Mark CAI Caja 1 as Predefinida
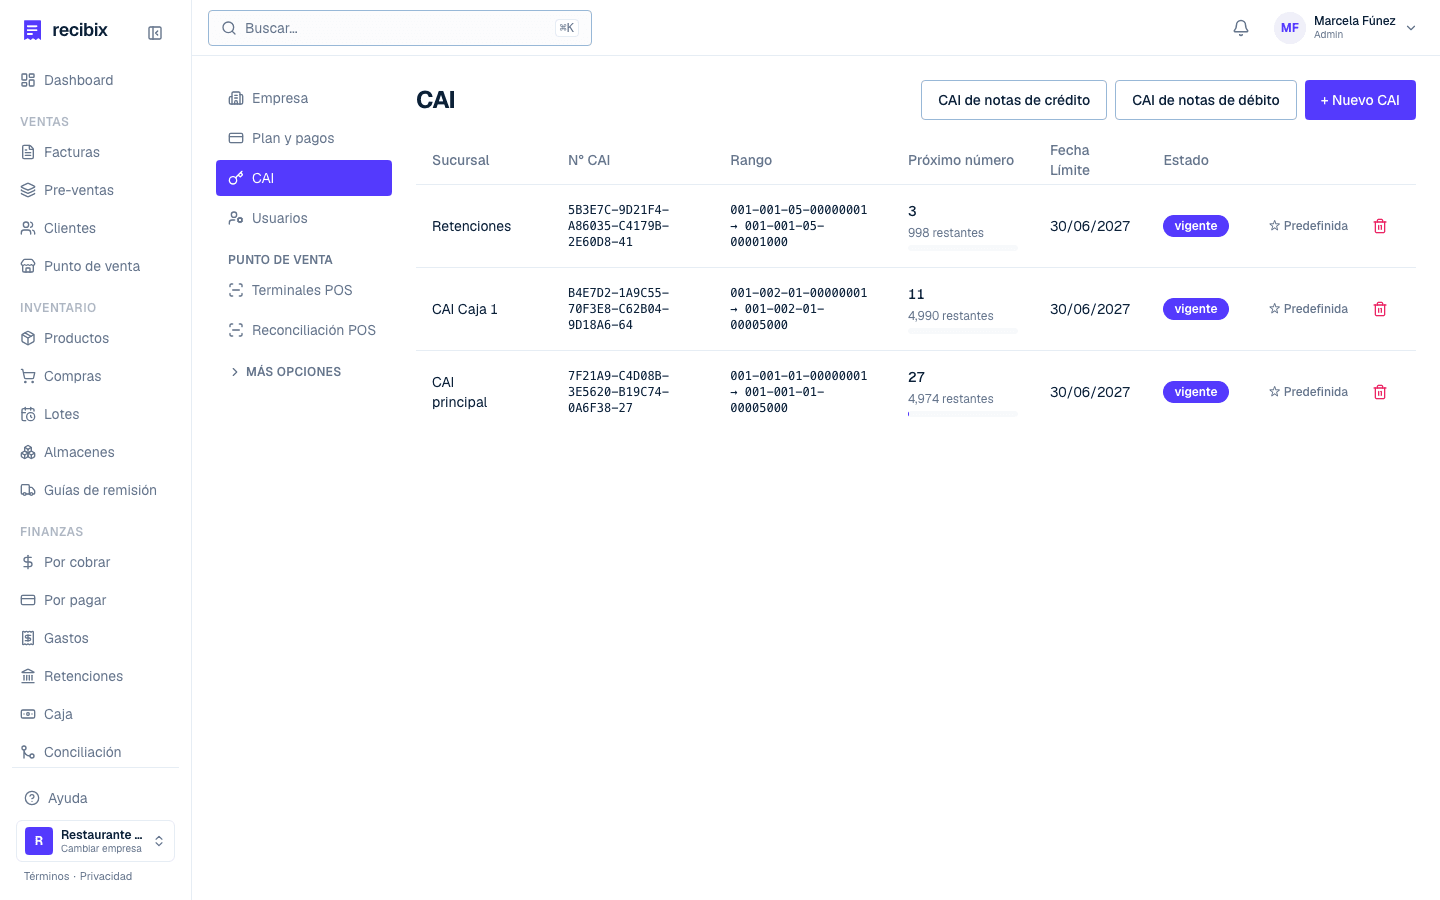 pyautogui.click(x=1308, y=309)
